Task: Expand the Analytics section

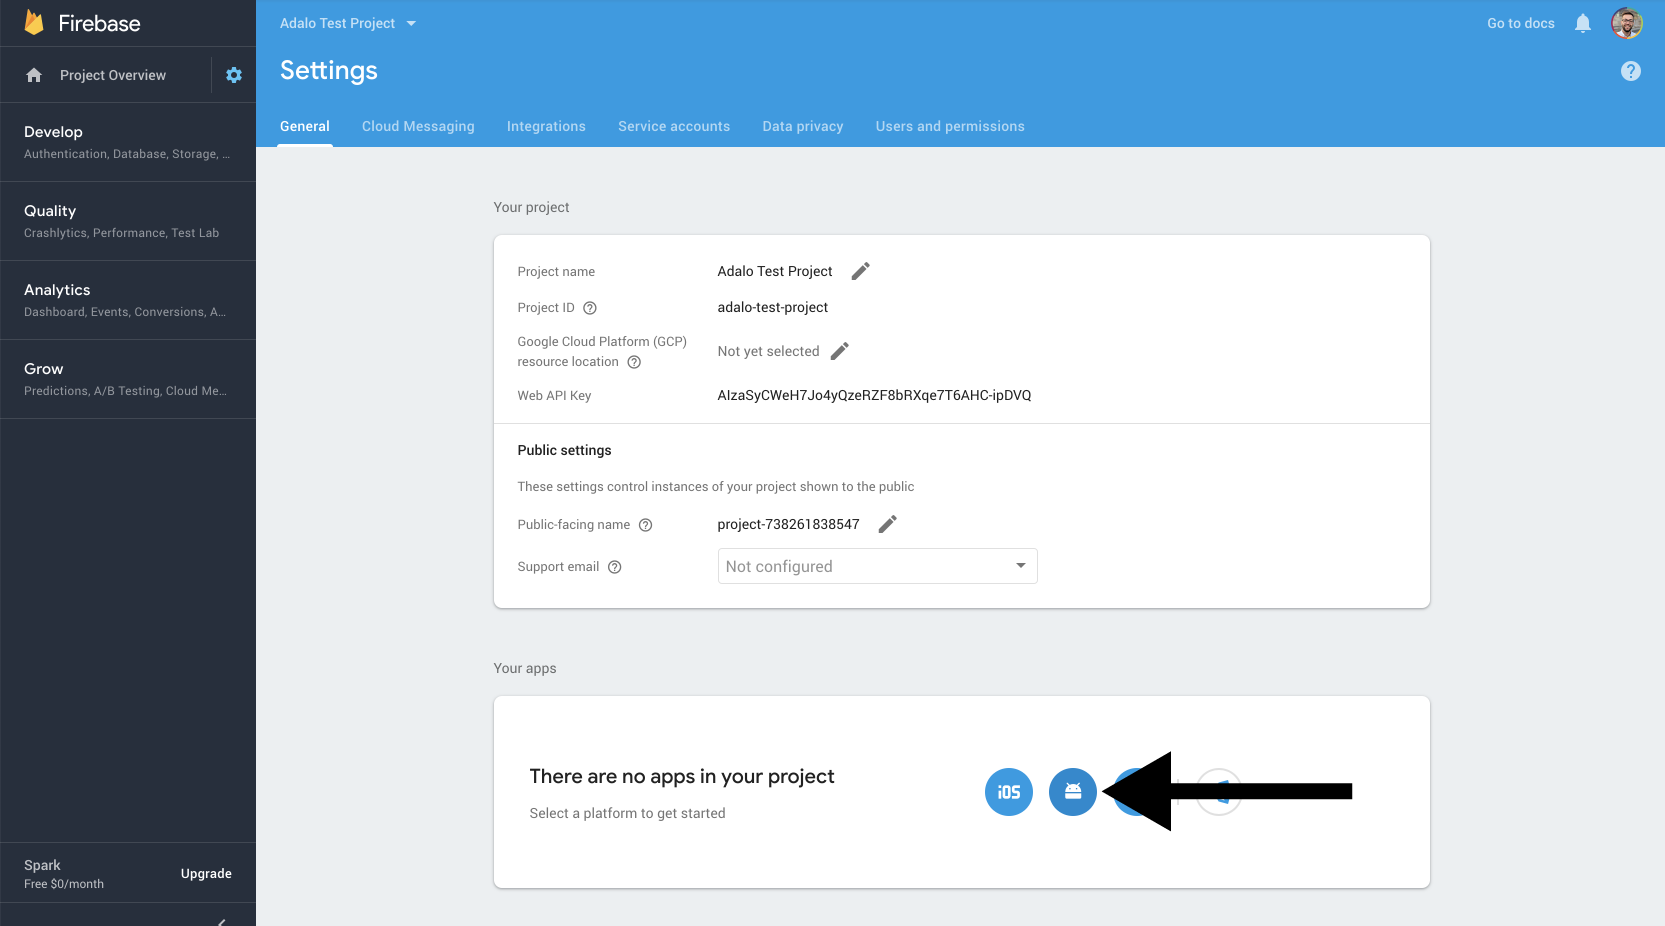Action: click(128, 300)
